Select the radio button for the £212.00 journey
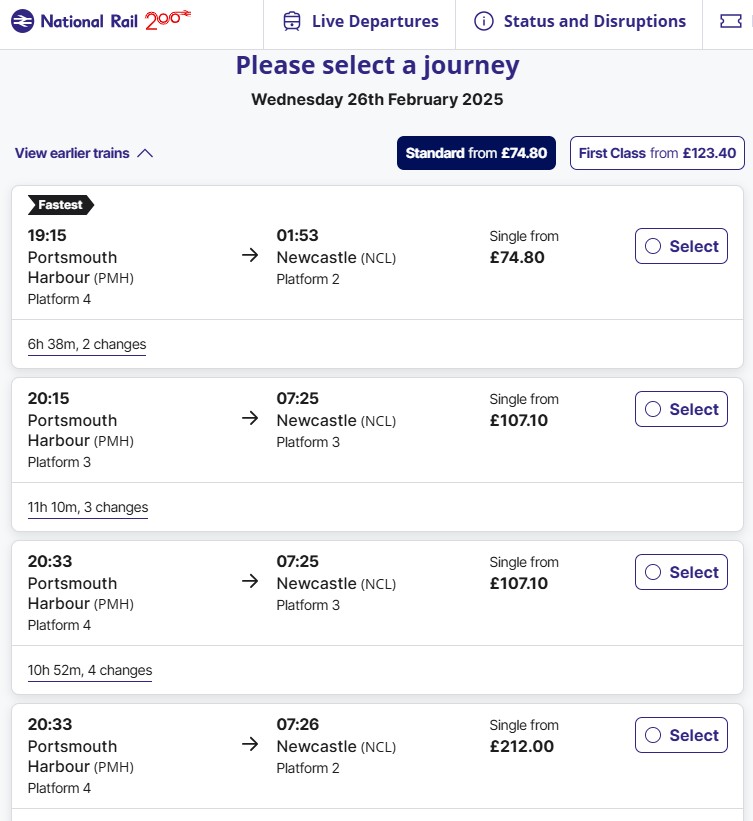 click(x=654, y=735)
